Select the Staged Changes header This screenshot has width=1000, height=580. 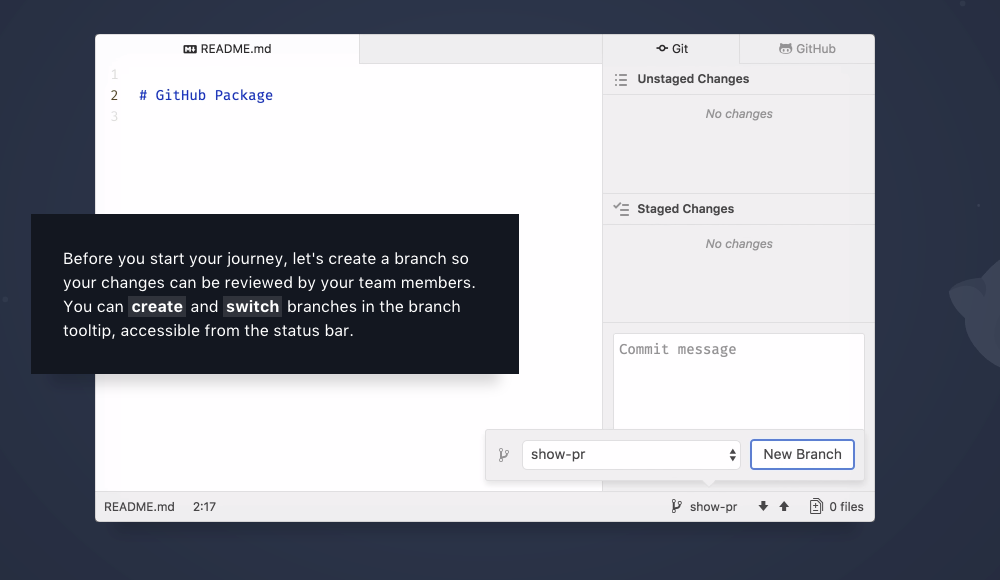click(x=739, y=209)
